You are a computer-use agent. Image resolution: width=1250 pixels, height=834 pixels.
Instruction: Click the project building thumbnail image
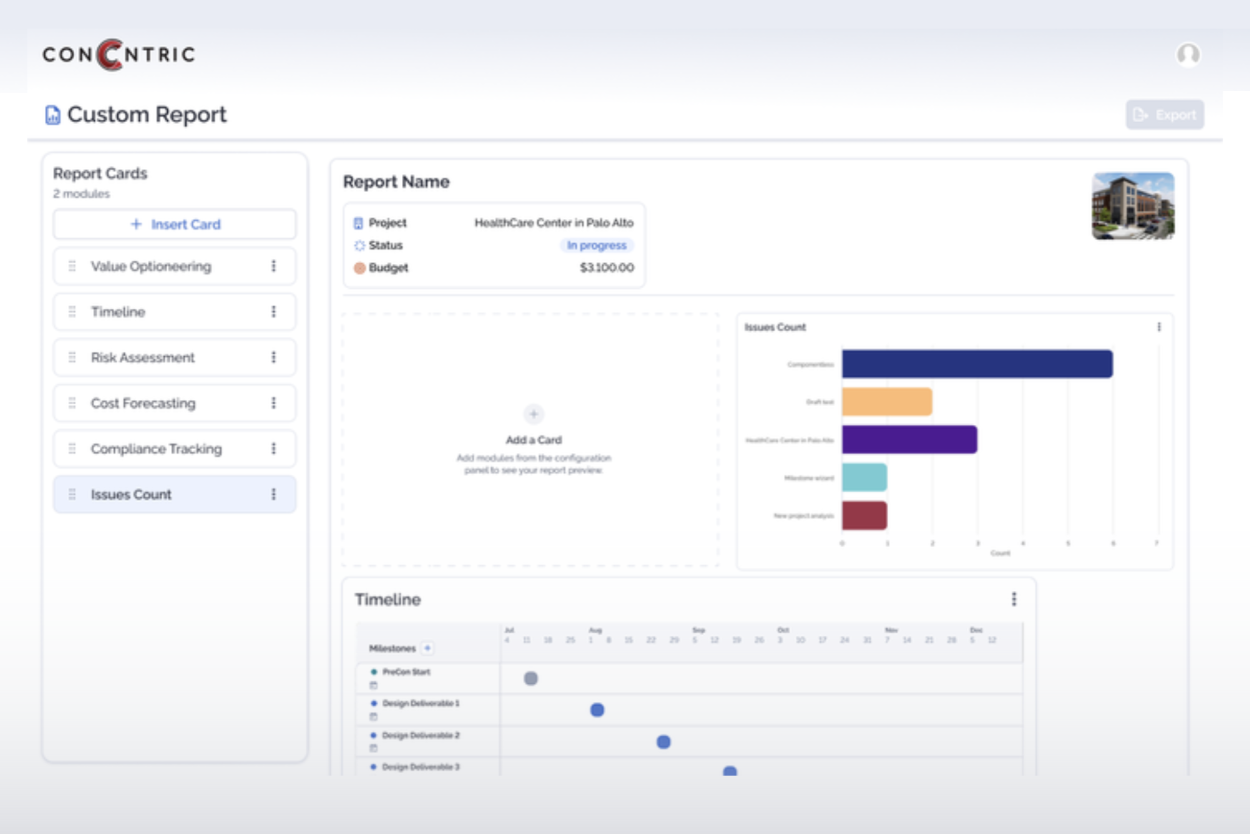[x=1133, y=206]
